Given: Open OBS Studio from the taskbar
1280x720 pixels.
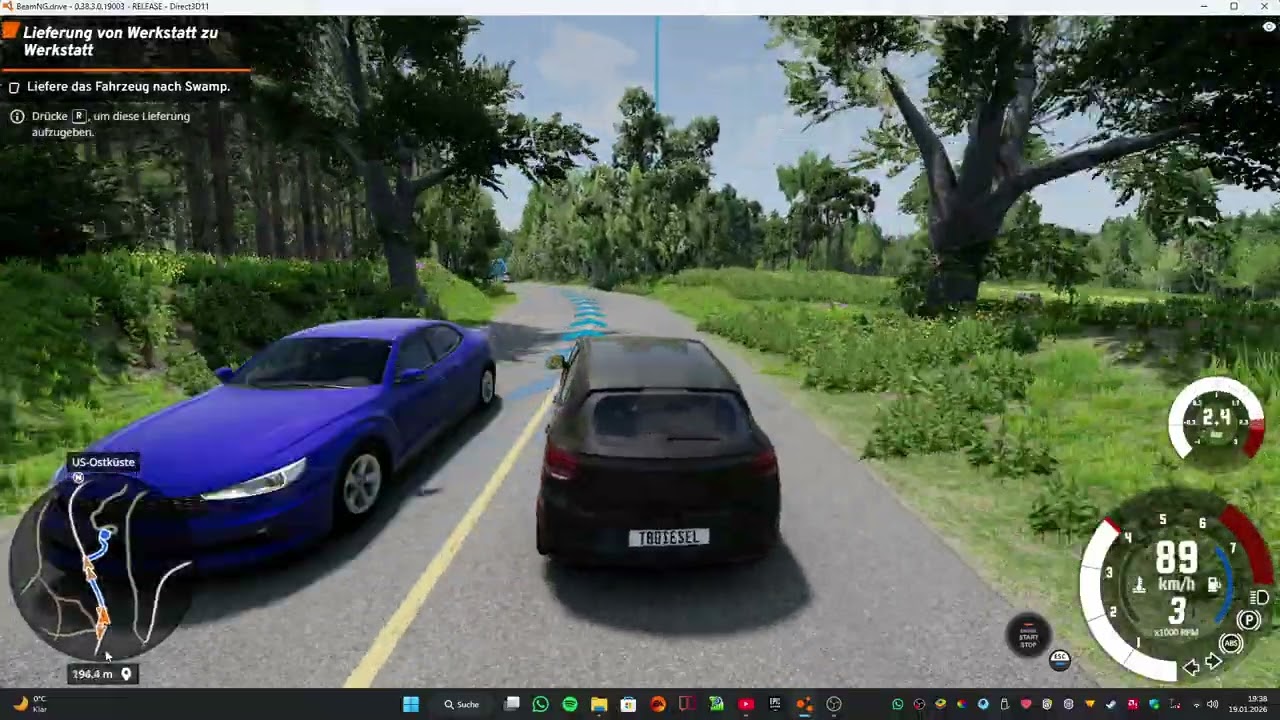Looking at the screenshot, I should [834, 704].
